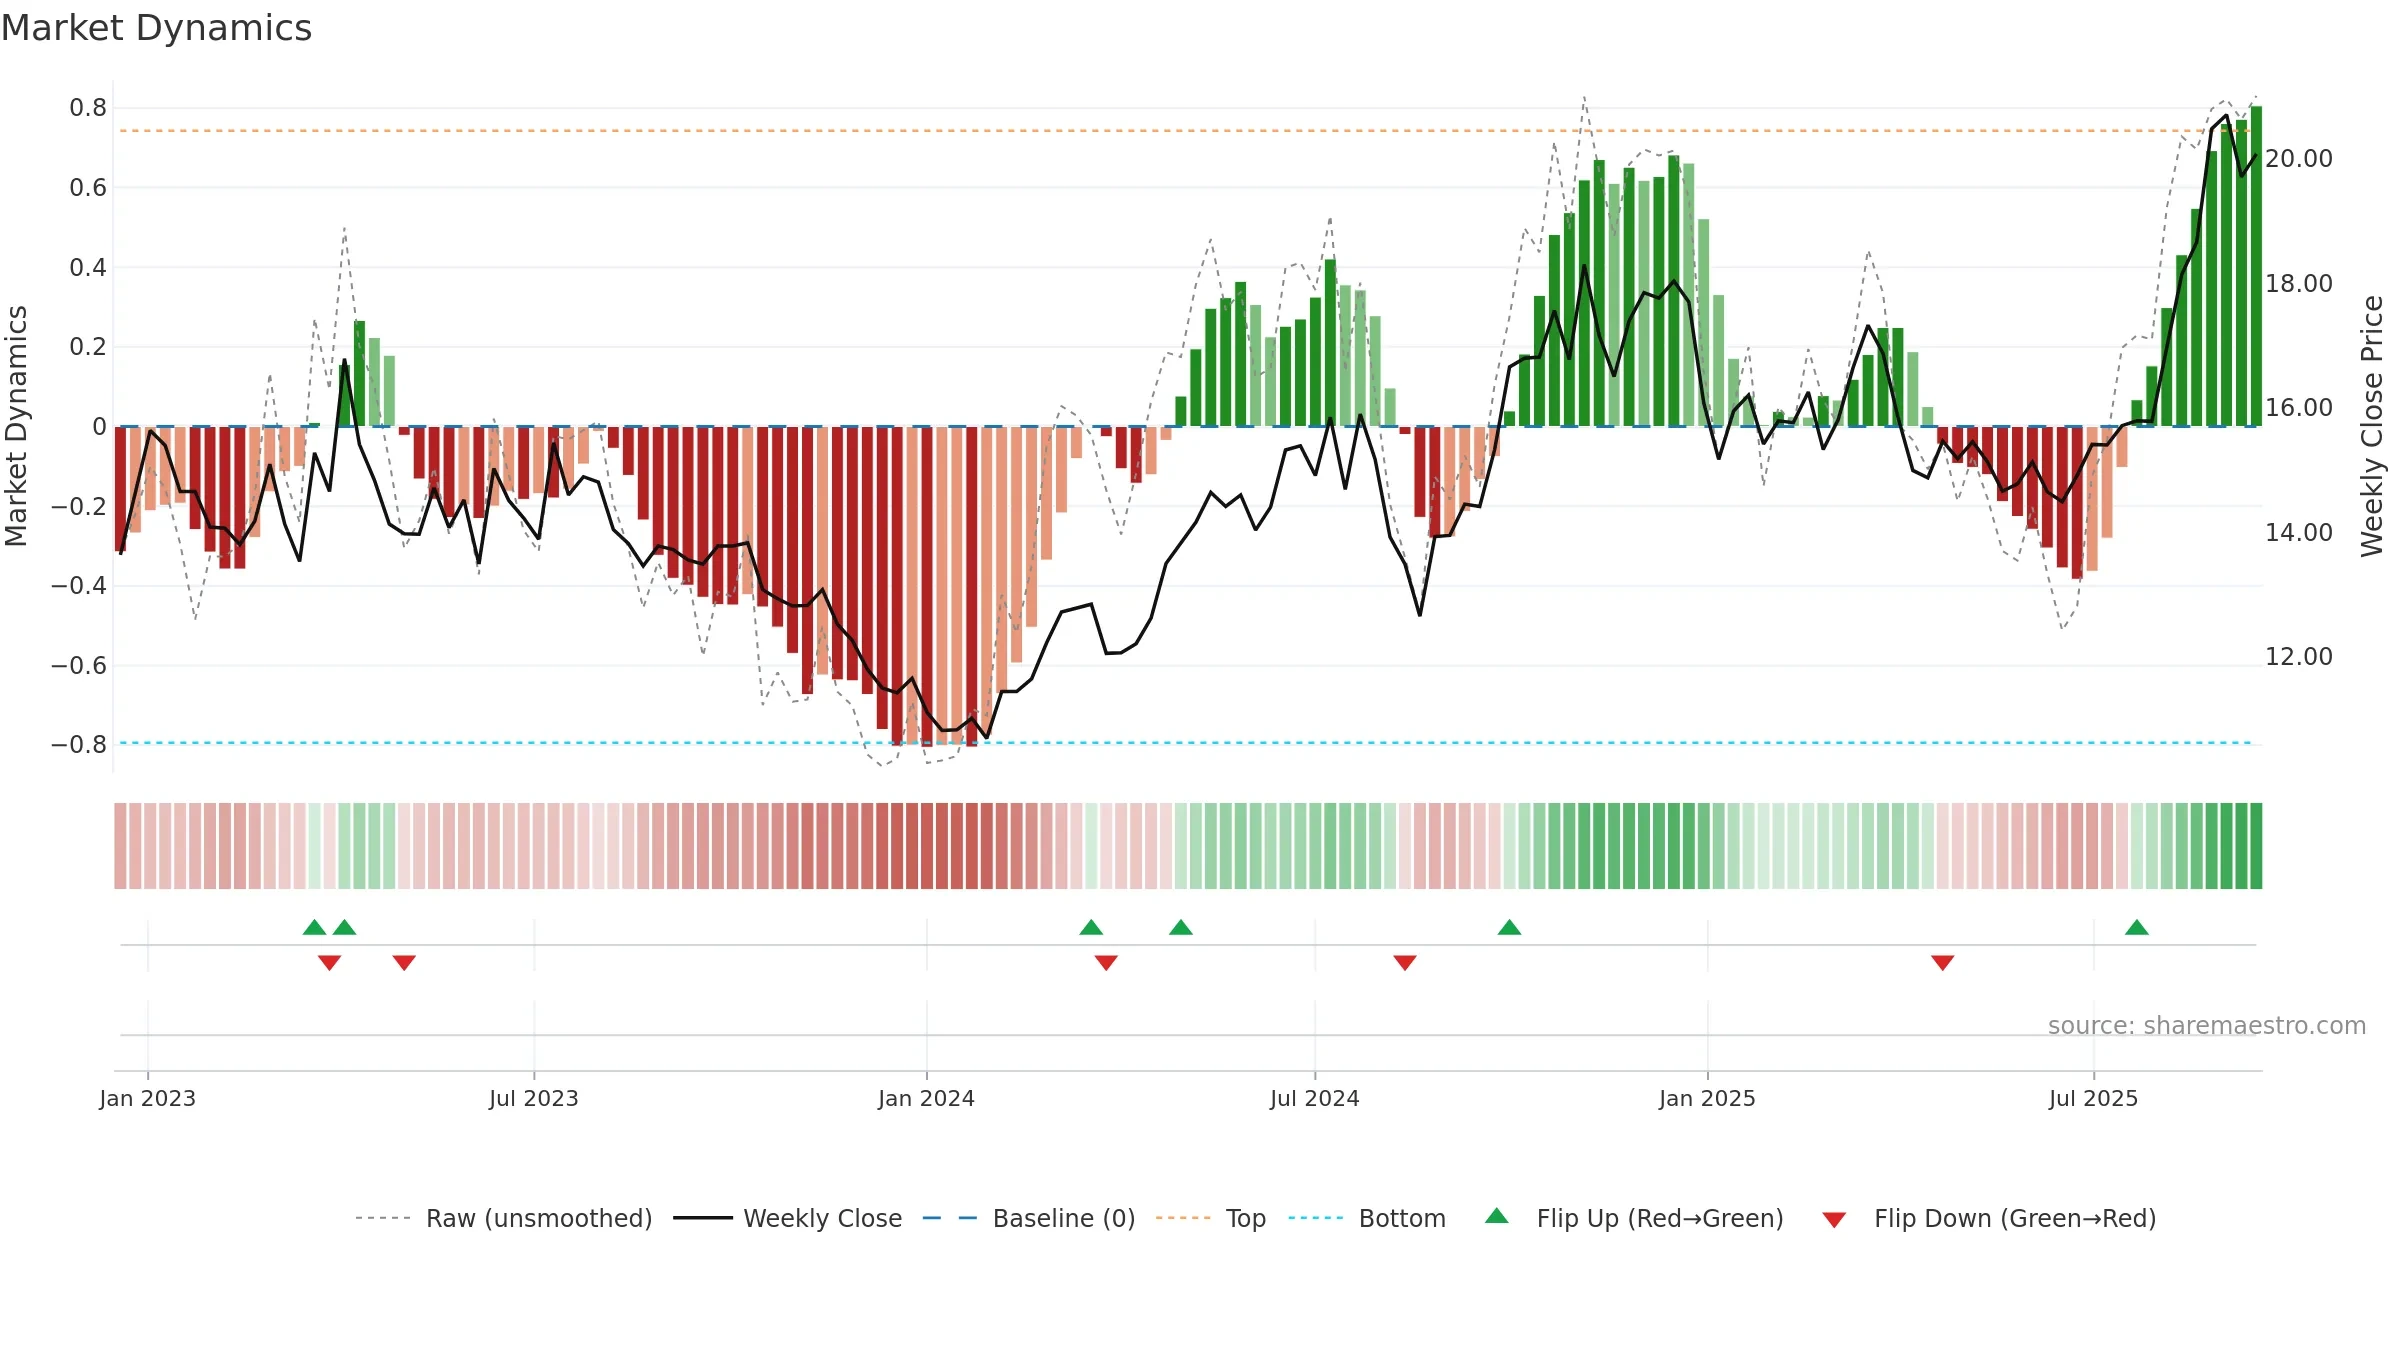Click the 12.00 price axis label
Image resolution: width=2400 pixels, height=1350 pixels.
click(2299, 657)
